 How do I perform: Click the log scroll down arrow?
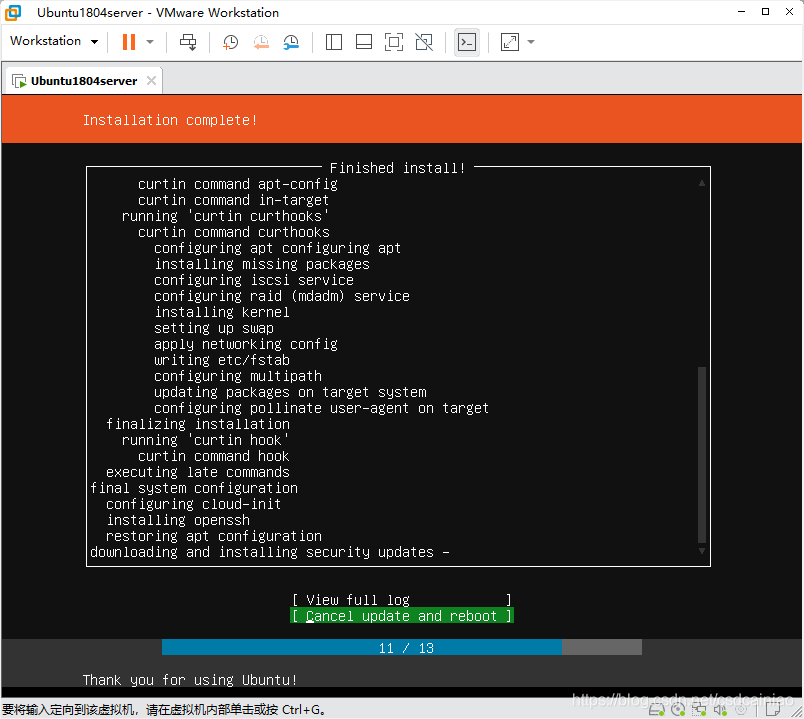pyautogui.click(x=702, y=551)
